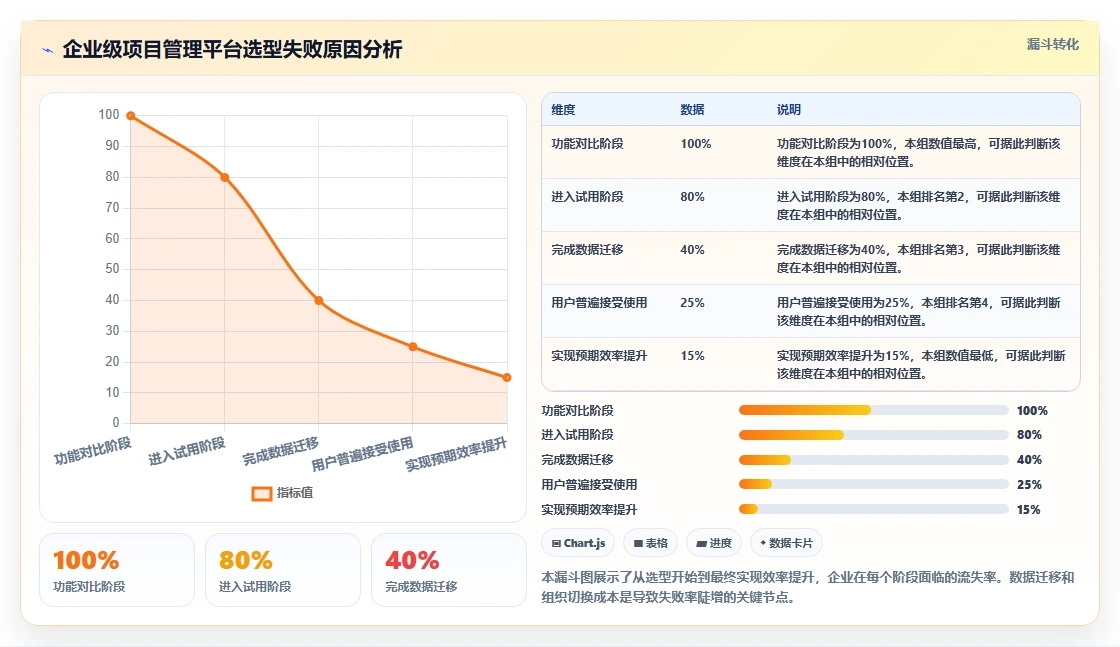Click the 100% value in the table
This screenshot has height=647, width=1120.
[x=696, y=144]
